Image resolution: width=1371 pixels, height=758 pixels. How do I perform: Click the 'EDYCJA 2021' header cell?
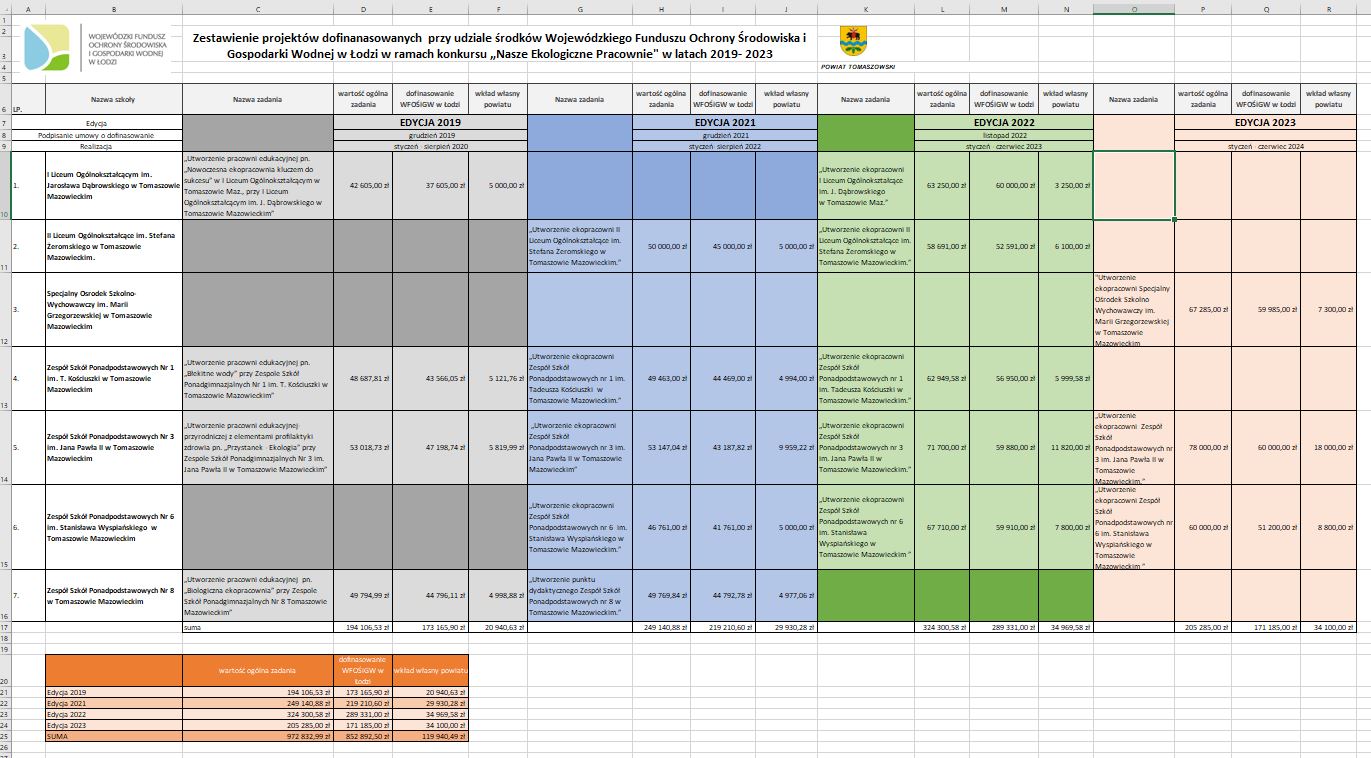(x=724, y=121)
